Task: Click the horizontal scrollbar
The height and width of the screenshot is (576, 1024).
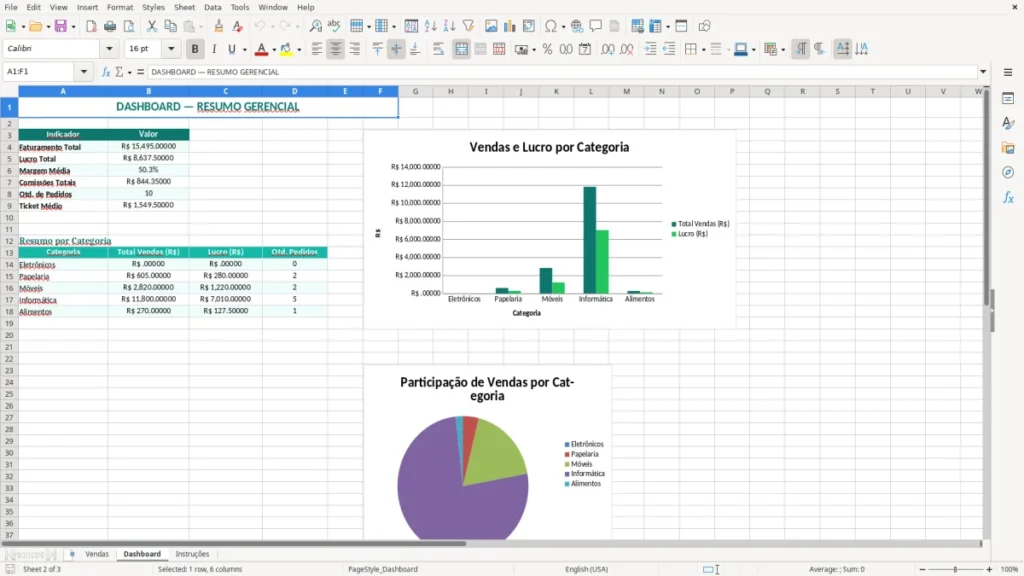Action: pyautogui.click(x=234, y=543)
